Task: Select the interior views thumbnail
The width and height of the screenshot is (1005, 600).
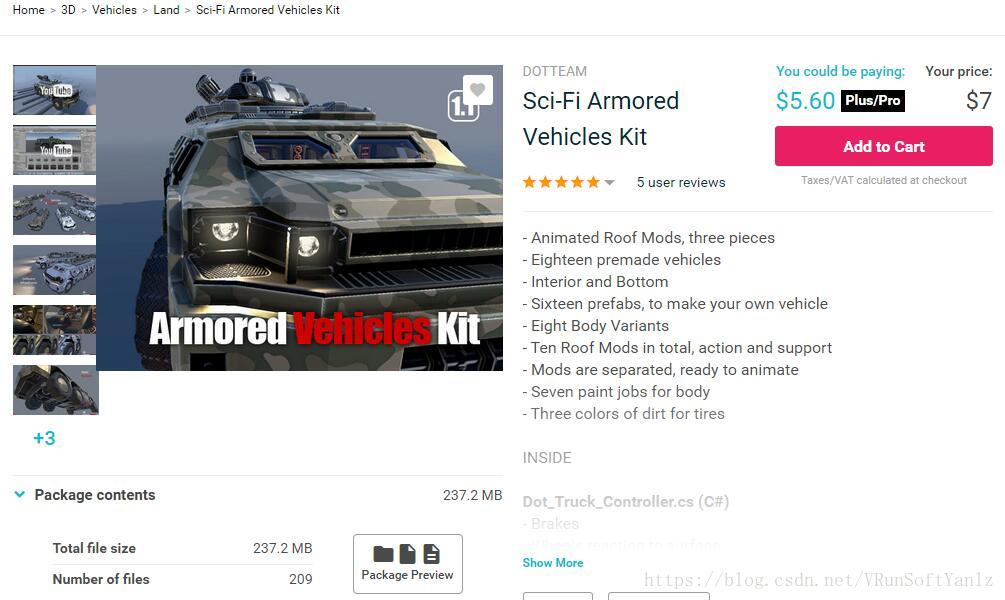Action: pos(54,330)
